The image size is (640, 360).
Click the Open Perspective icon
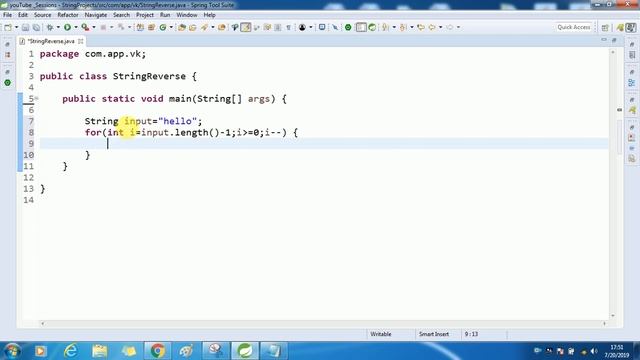605,27
